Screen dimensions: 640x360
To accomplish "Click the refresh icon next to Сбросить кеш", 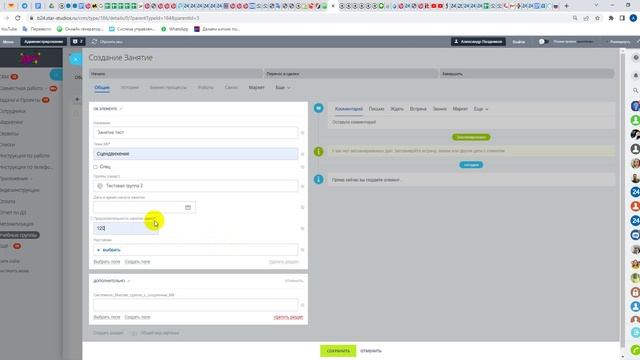I will pos(94,42).
